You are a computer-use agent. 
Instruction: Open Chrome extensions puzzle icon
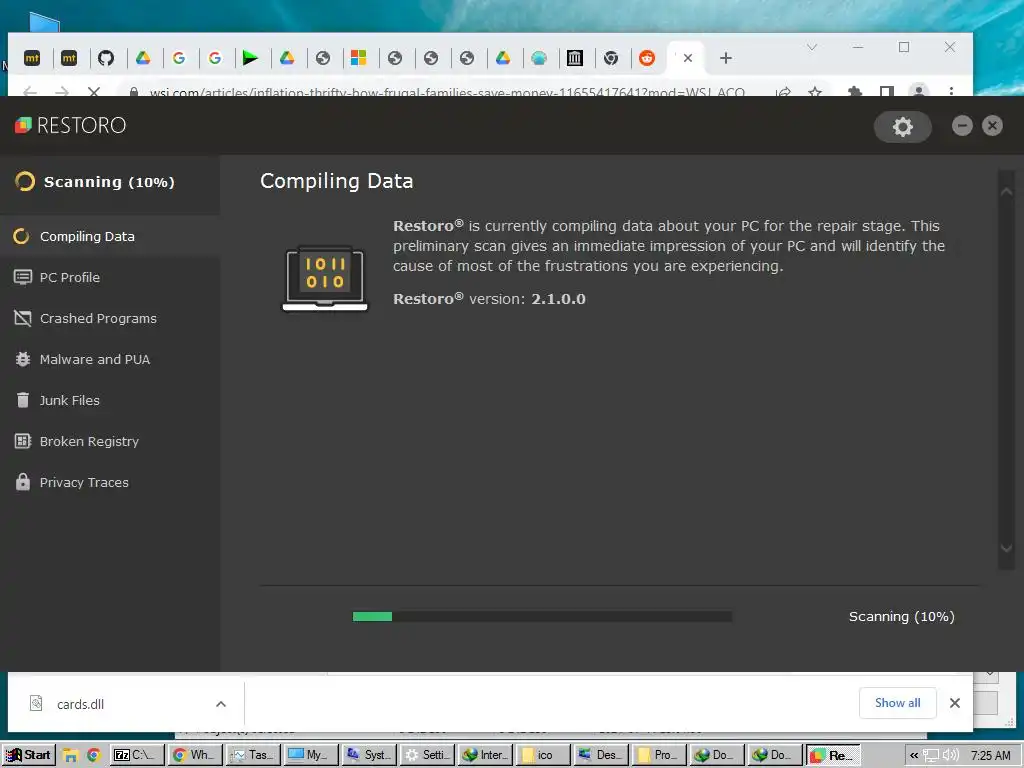[854, 92]
